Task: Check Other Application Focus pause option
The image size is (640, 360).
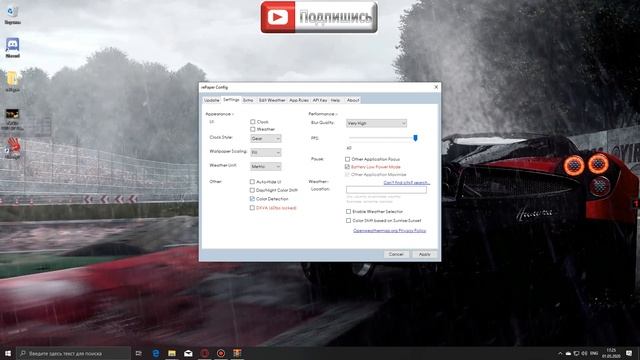Action: point(348,159)
